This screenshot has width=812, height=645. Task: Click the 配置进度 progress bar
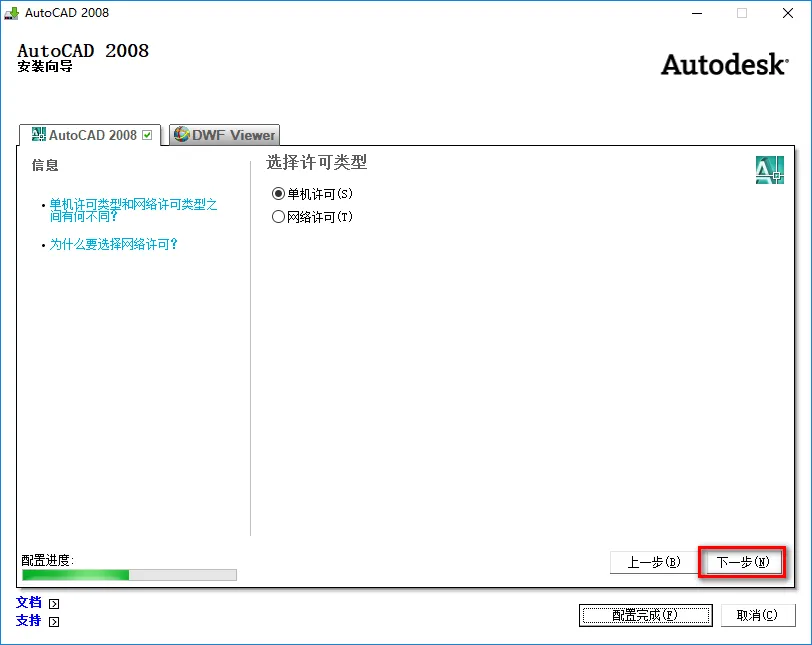click(129, 575)
